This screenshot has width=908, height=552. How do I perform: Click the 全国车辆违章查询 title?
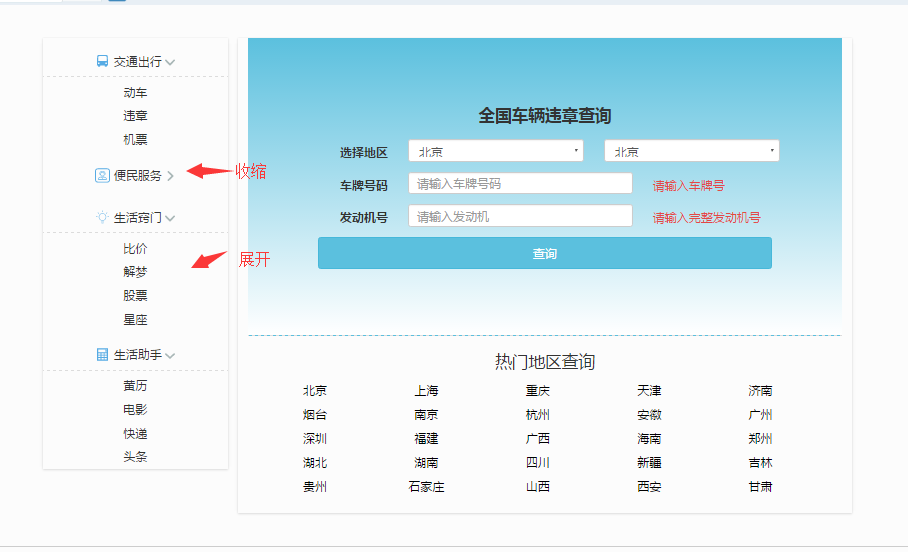(x=544, y=116)
